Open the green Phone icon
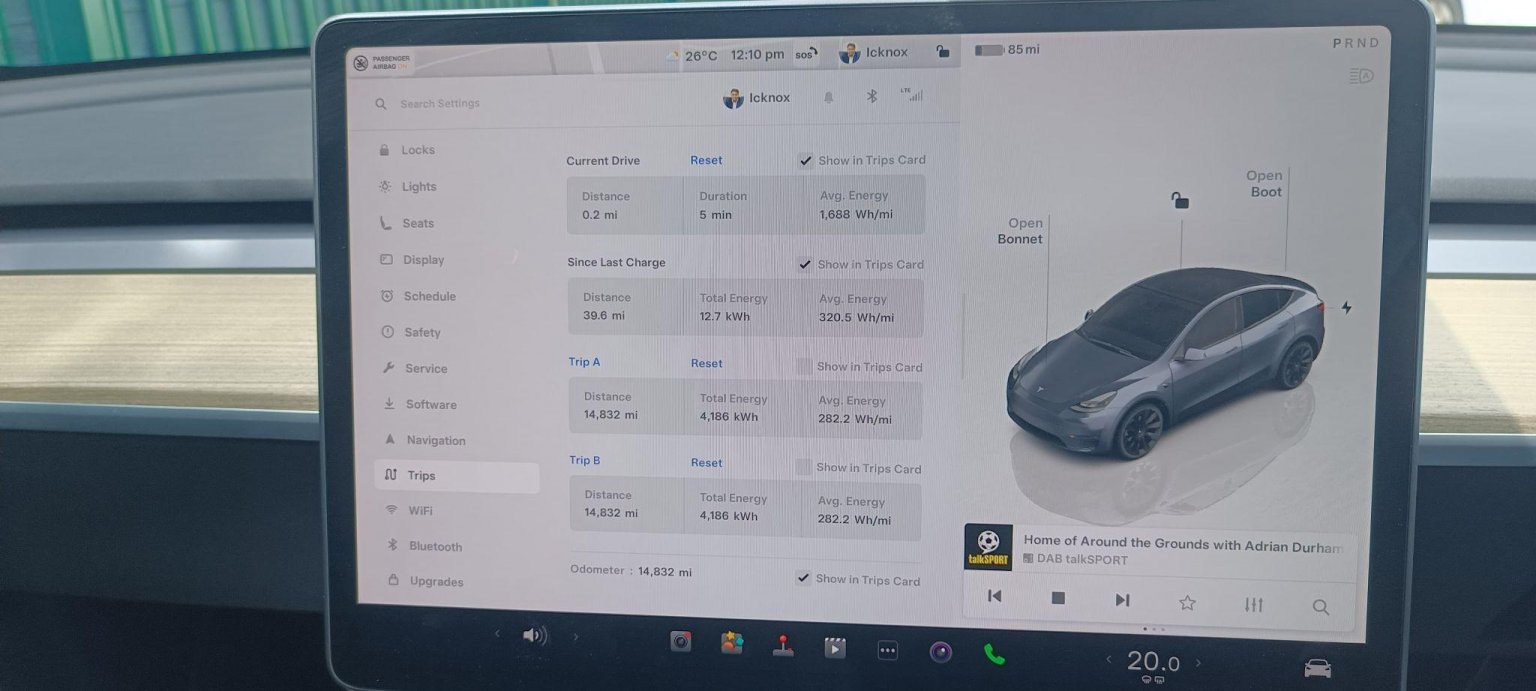 pyautogui.click(x=994, y=655)
